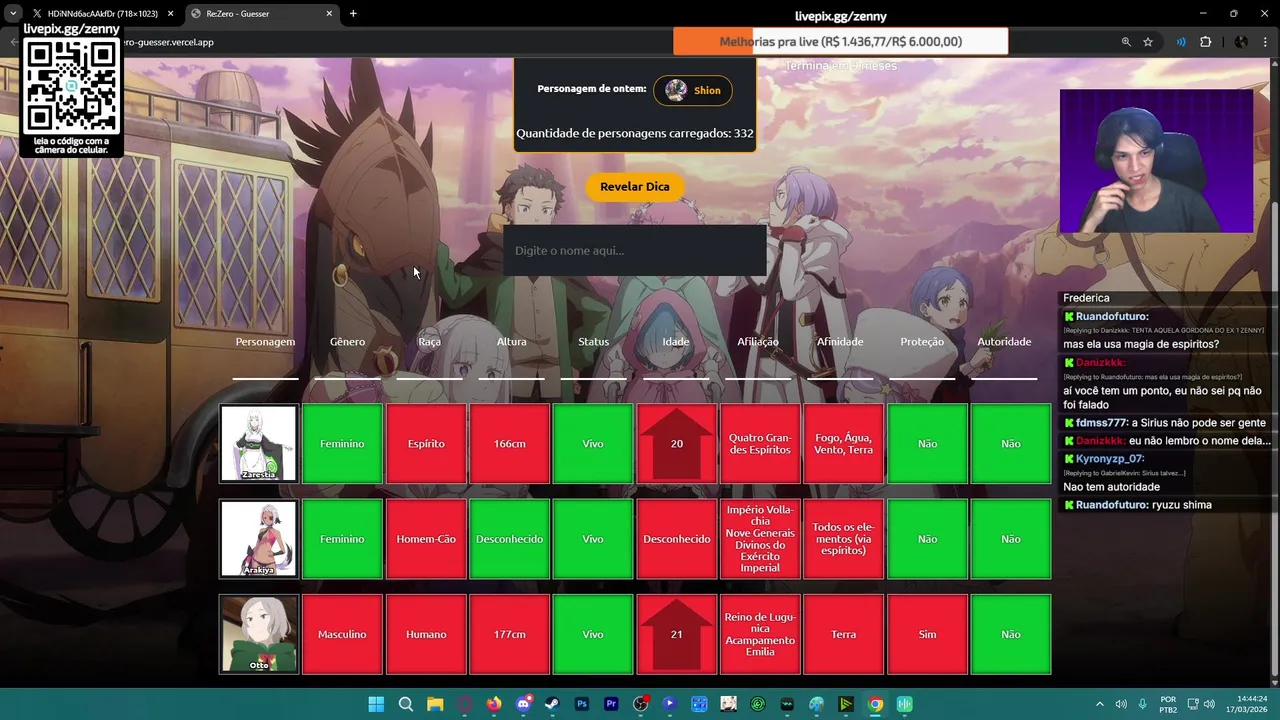The image size is (1280, 720).
Task: Click the Fogo, Água, Vento, Terra cell
Action: click(843, 443)
